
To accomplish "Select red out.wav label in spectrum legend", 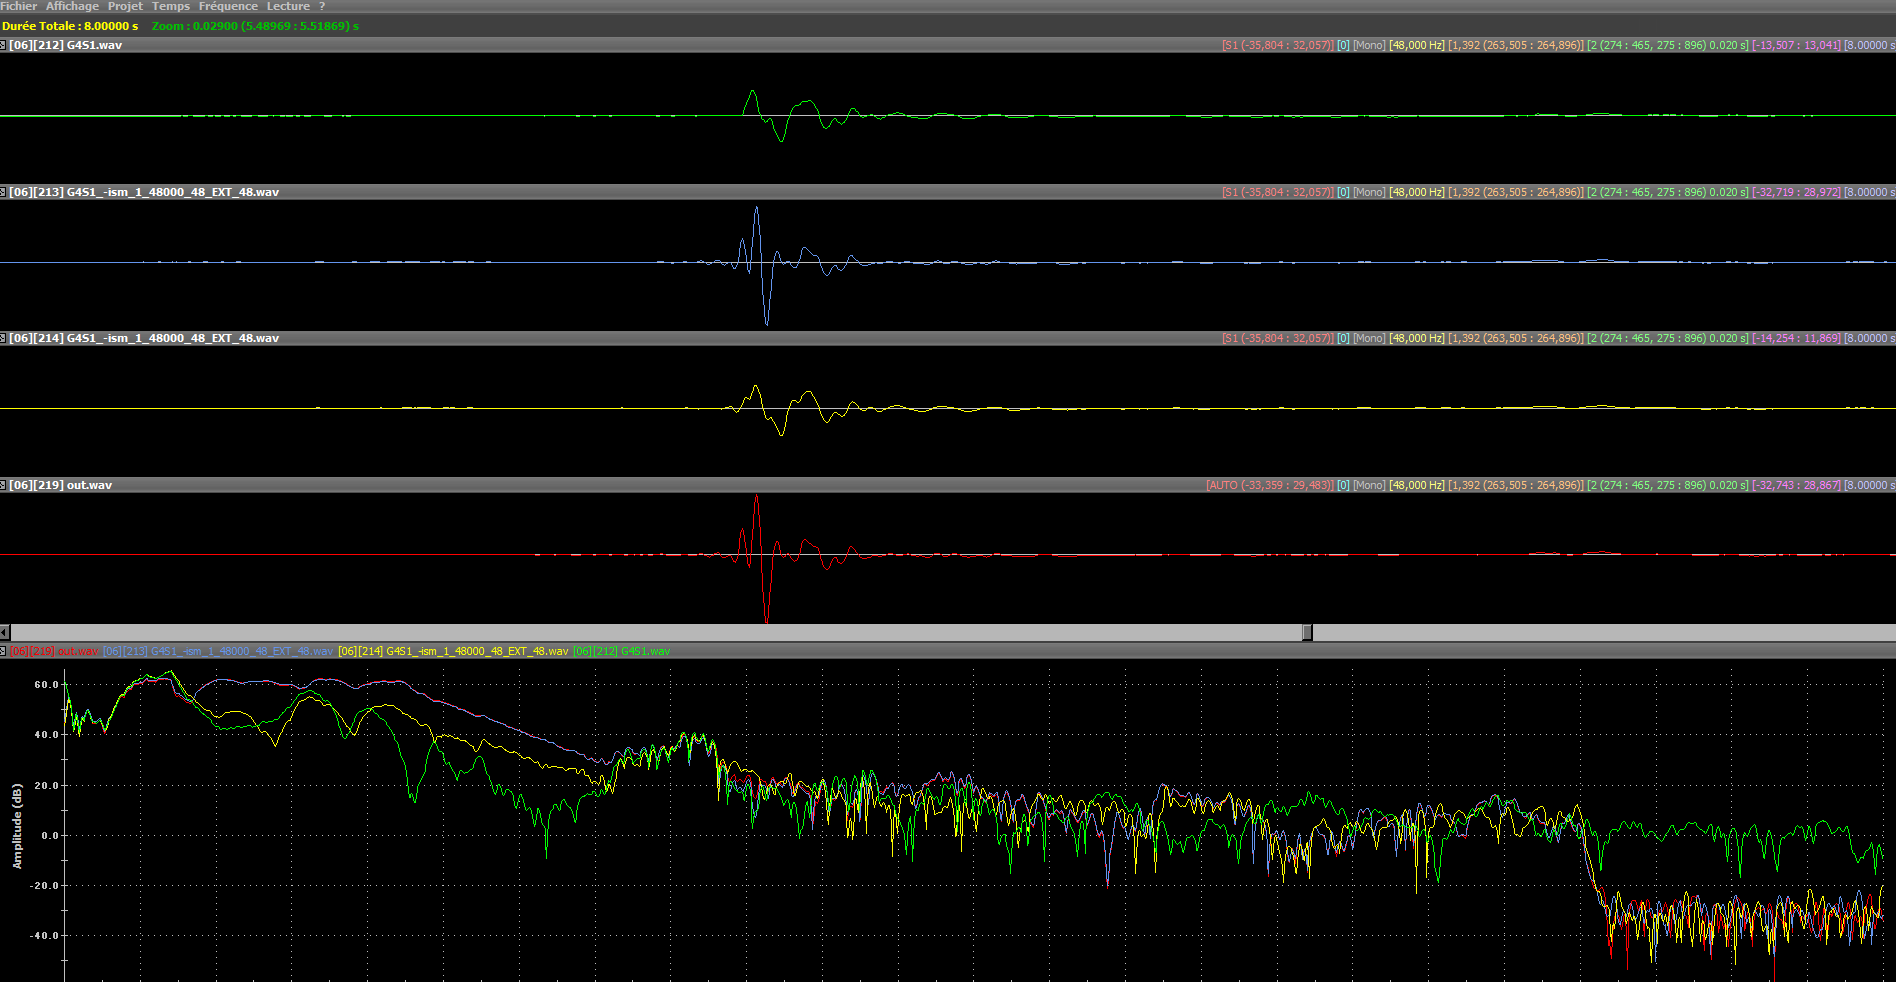I will tap(55, 651).
